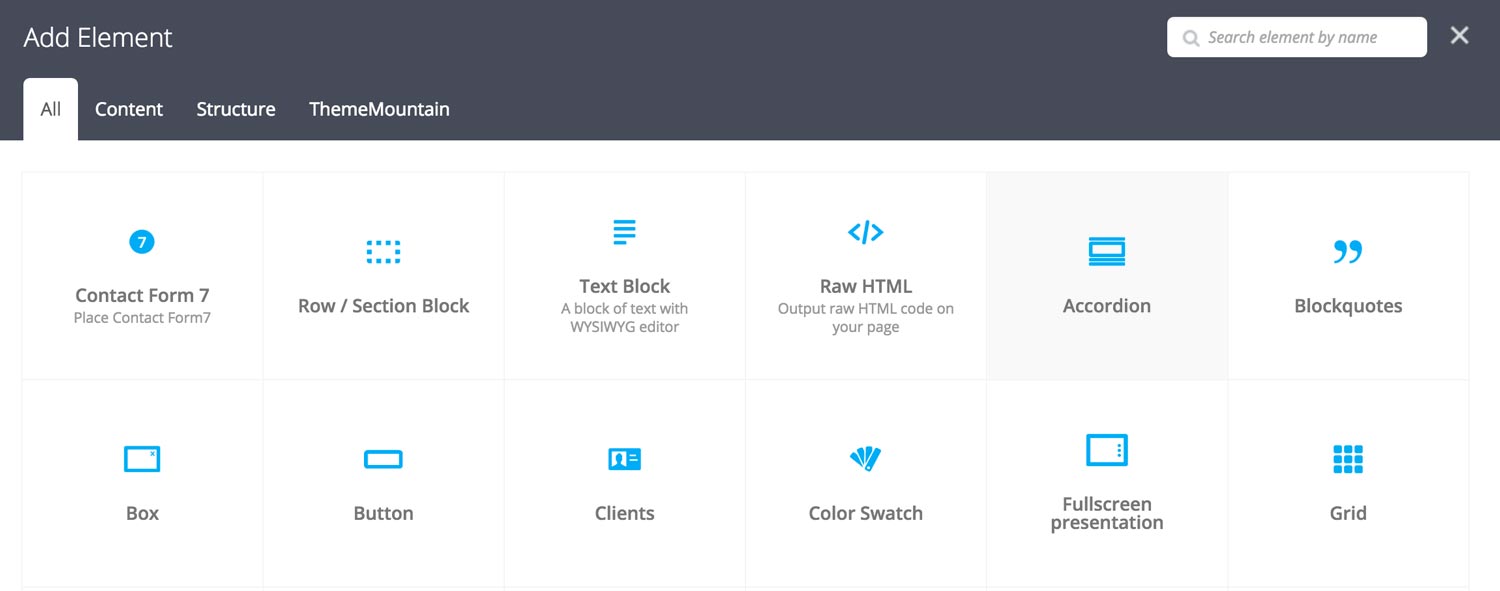The image size is (1500, 591).
Task: Select the Box element icon
Action: (142, 459)
